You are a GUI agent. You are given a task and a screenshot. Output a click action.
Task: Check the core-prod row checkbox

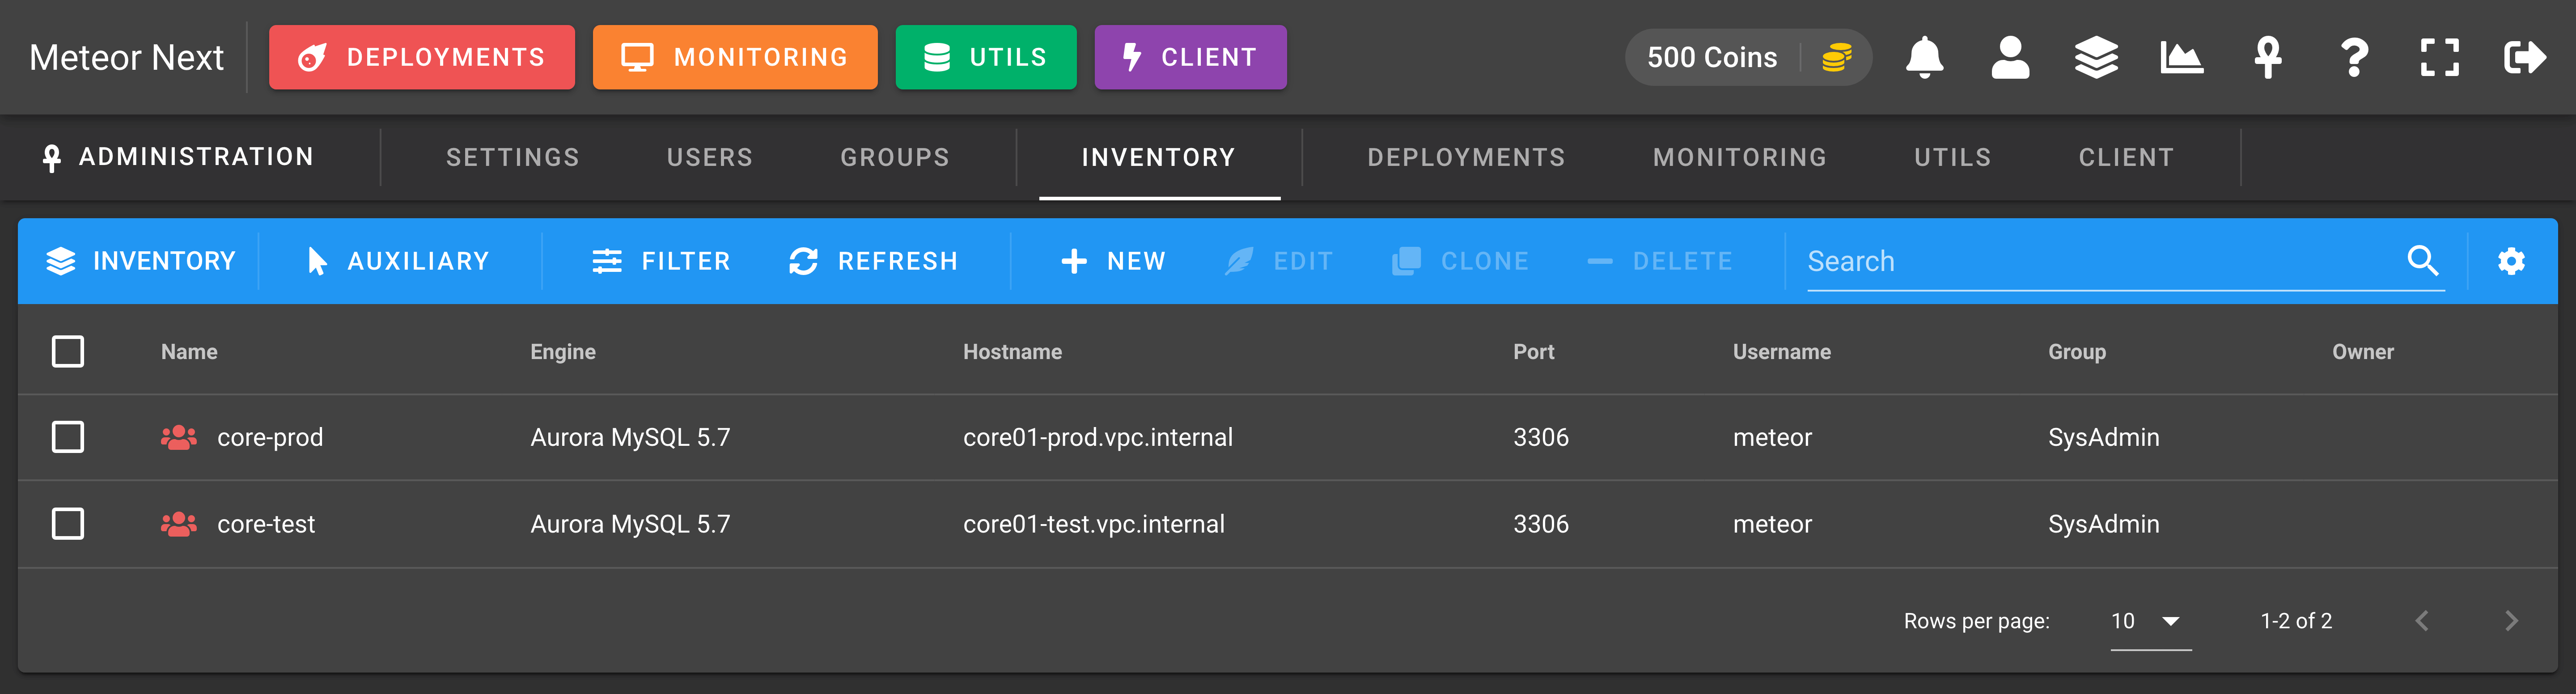click(68, 437)
